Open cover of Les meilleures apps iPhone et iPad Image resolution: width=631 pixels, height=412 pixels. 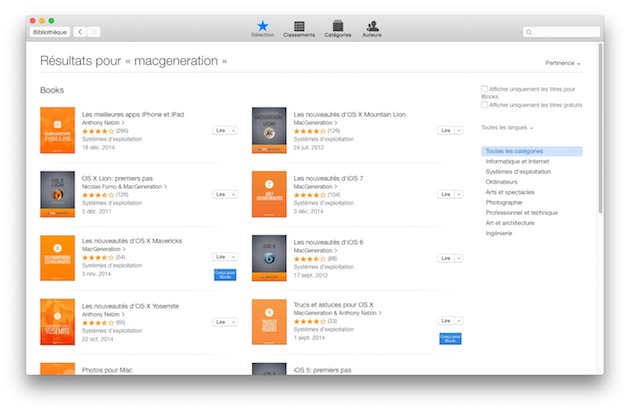tap(58, 130)
